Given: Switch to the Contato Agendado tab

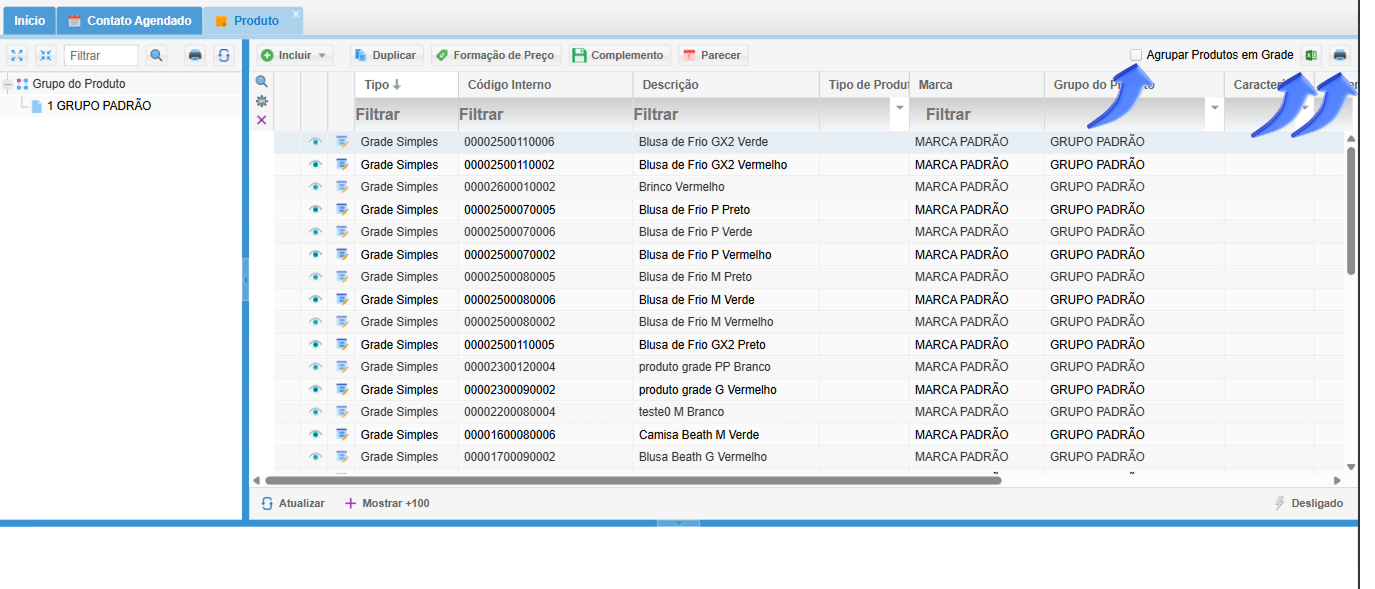Looking at the screenshot, I should (x=129, y=20).
